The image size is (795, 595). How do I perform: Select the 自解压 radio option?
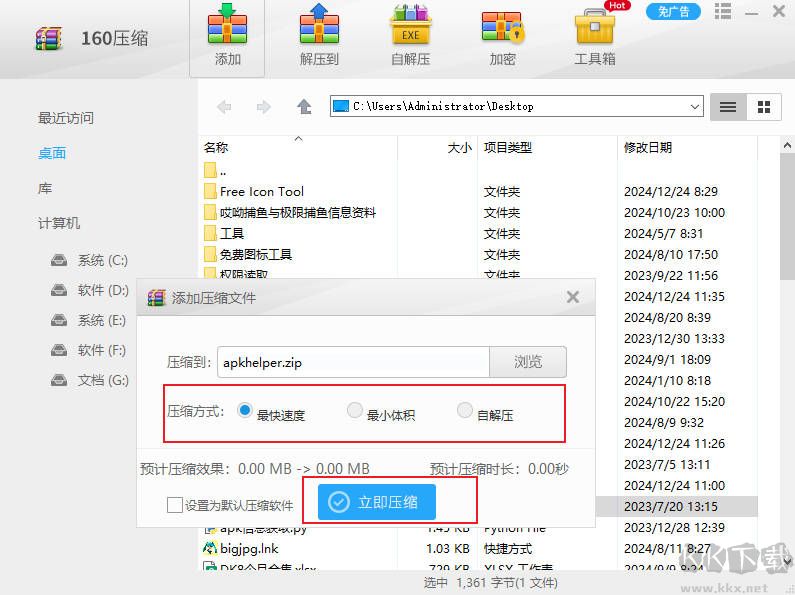[464, 410]
